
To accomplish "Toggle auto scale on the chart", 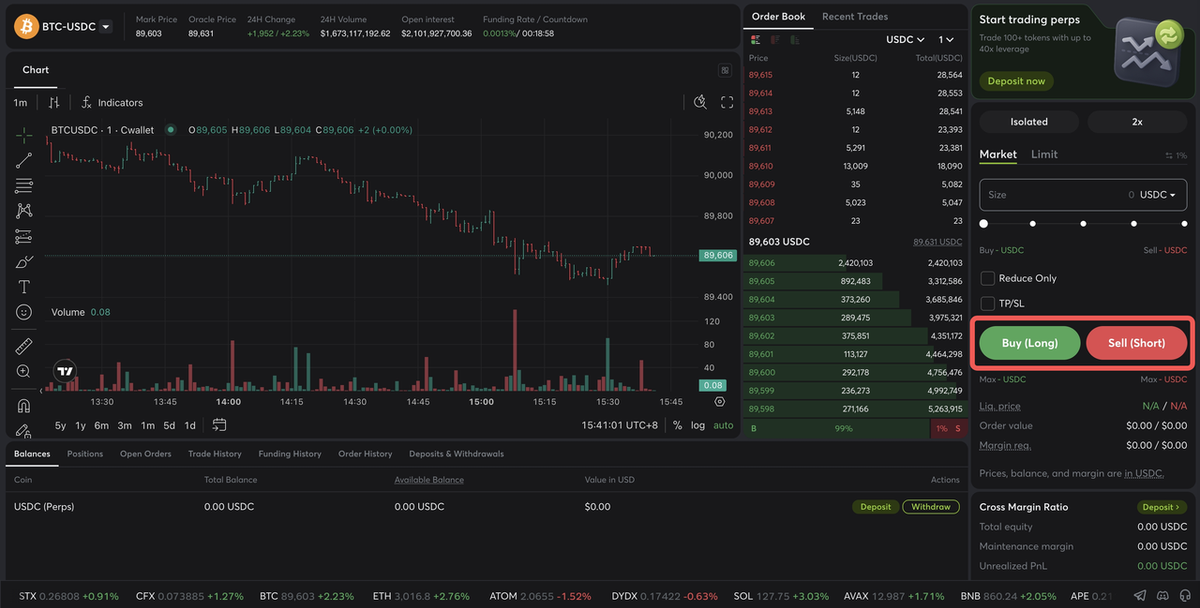I will (x=723, y=425).
